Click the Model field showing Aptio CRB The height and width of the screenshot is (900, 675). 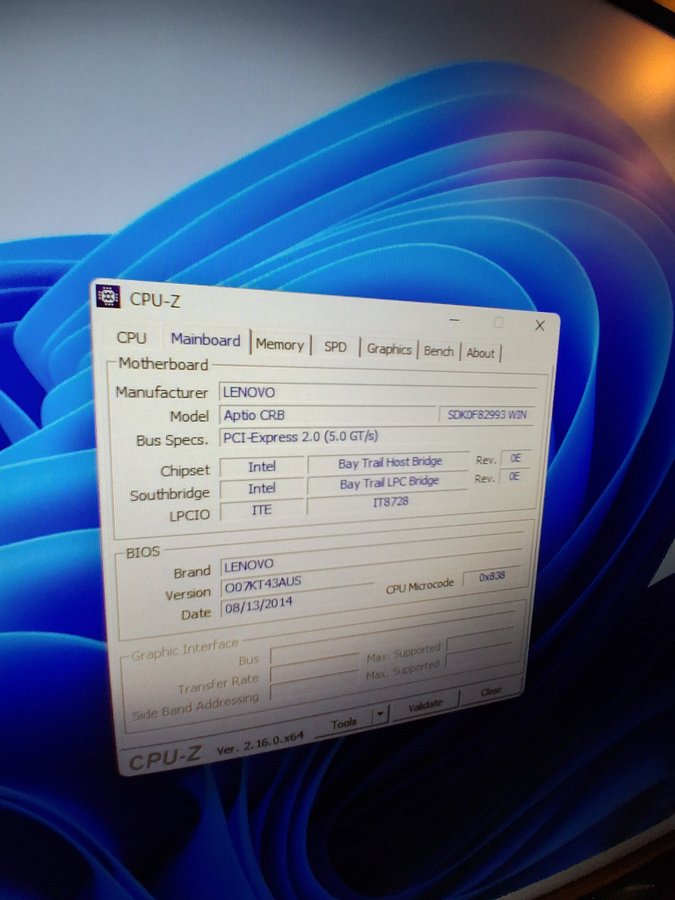click(x=325, y=415)
